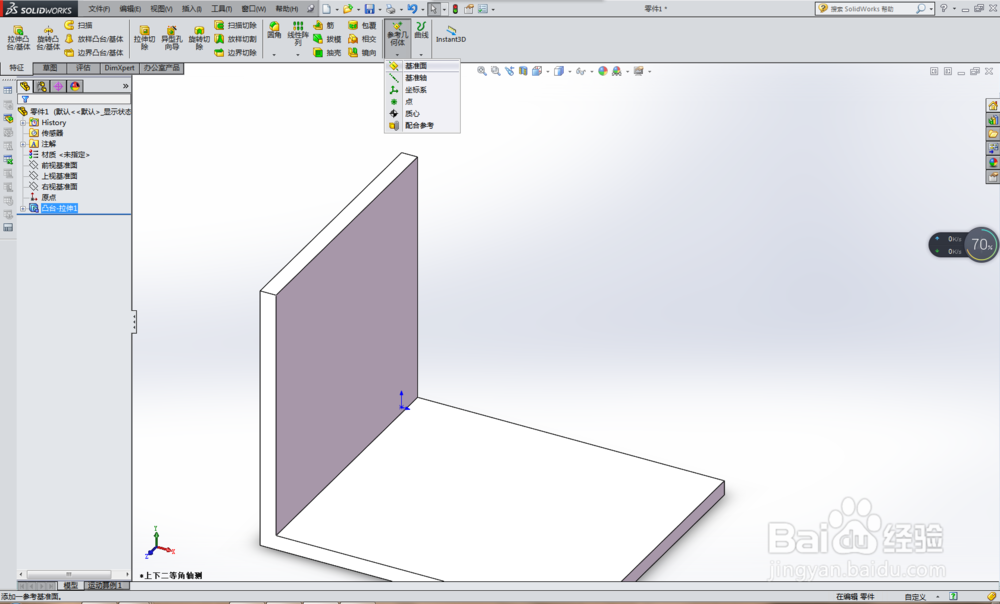Open the PropertyManager tab in left panel
1000x604 pixels.
point(41,86)
